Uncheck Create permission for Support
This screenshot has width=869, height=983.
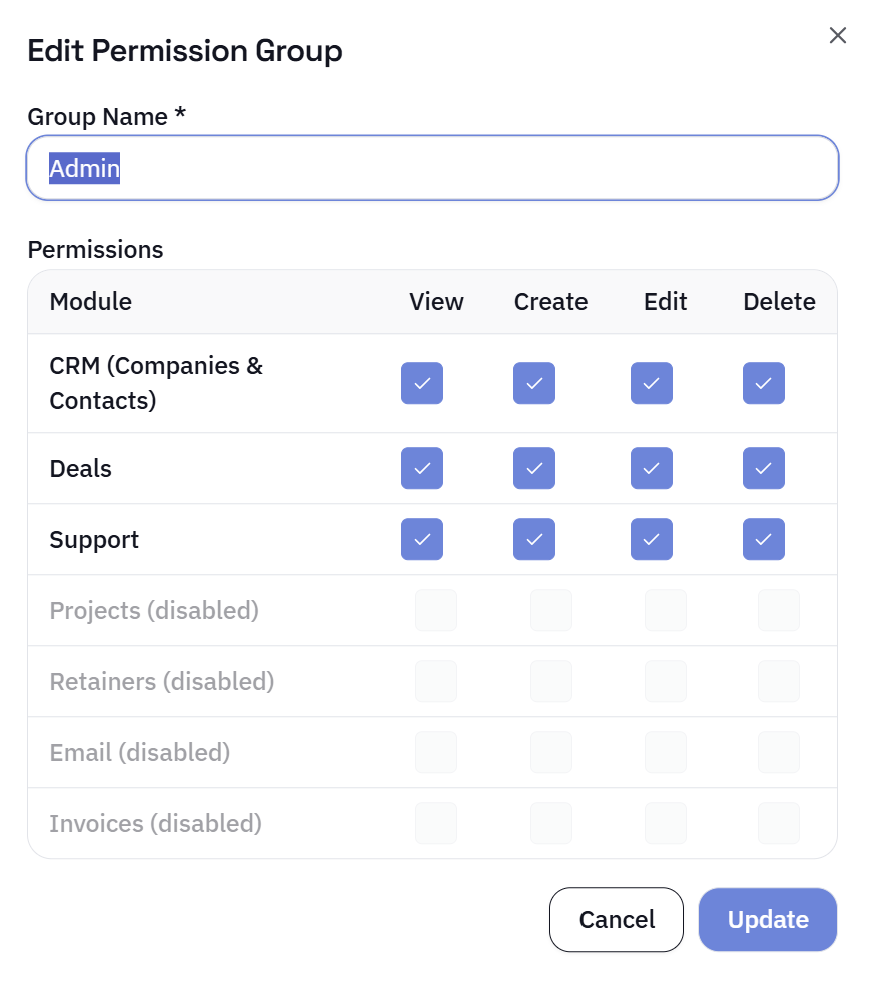click(533, 539)
